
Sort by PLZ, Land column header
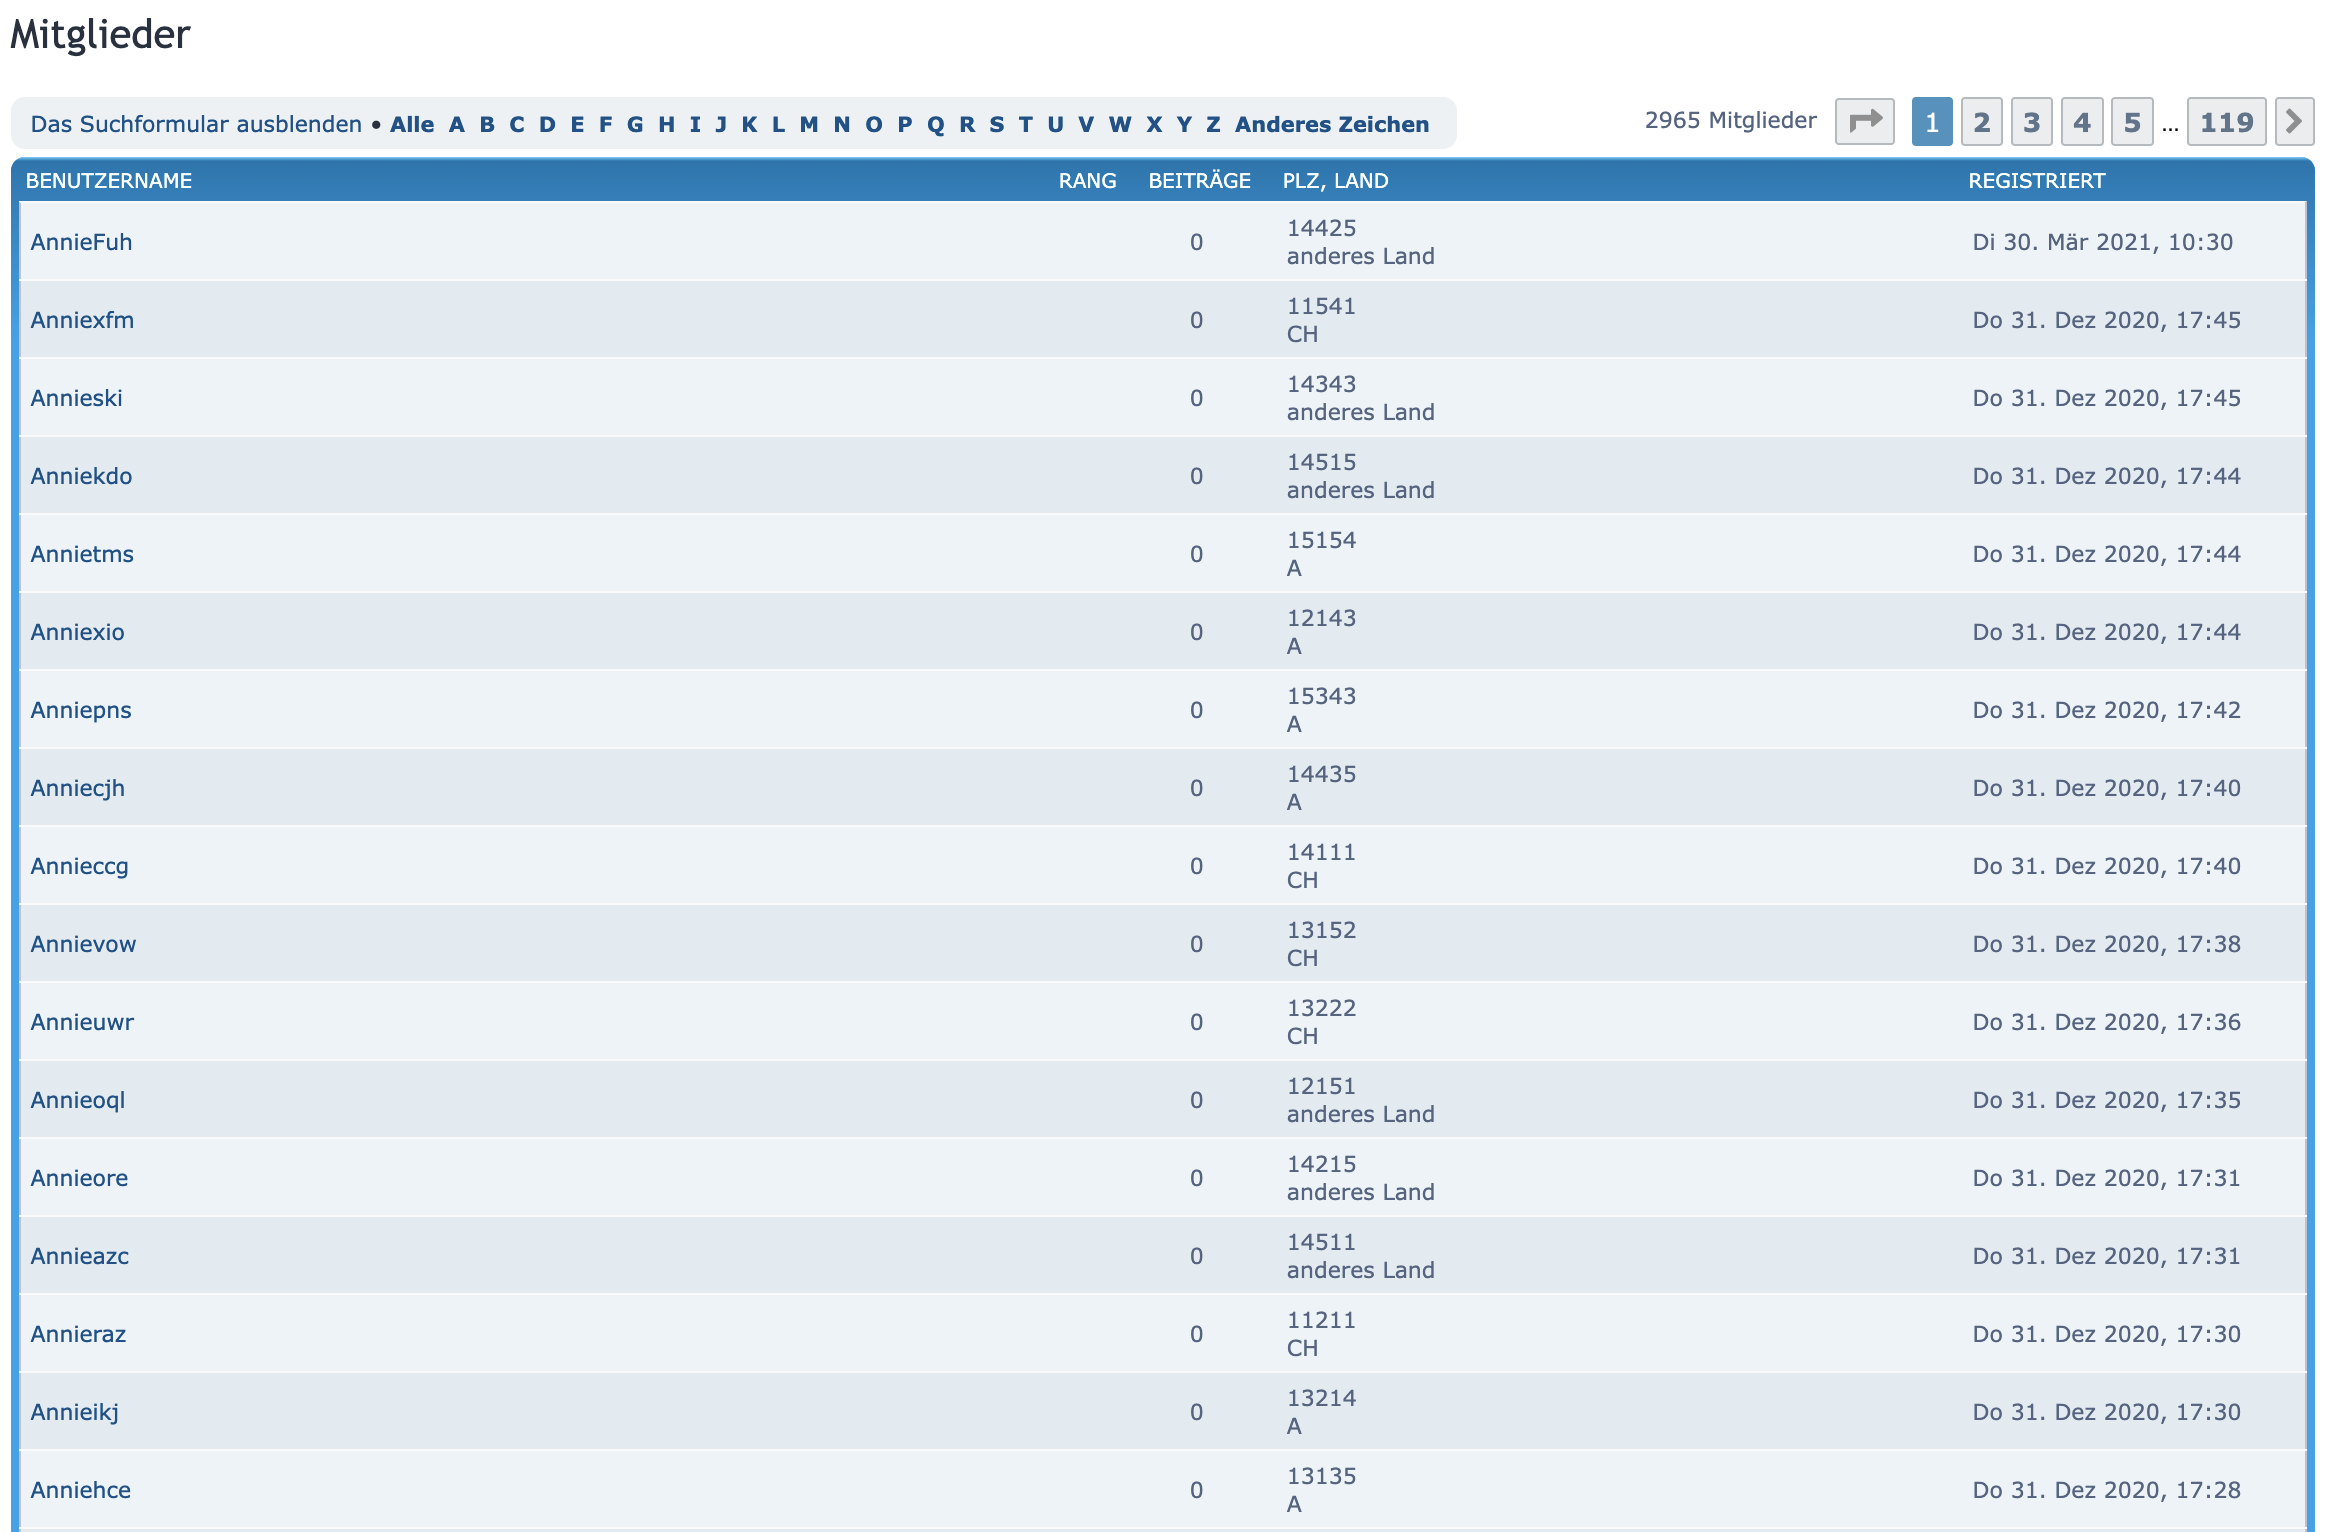[1335, 181]
